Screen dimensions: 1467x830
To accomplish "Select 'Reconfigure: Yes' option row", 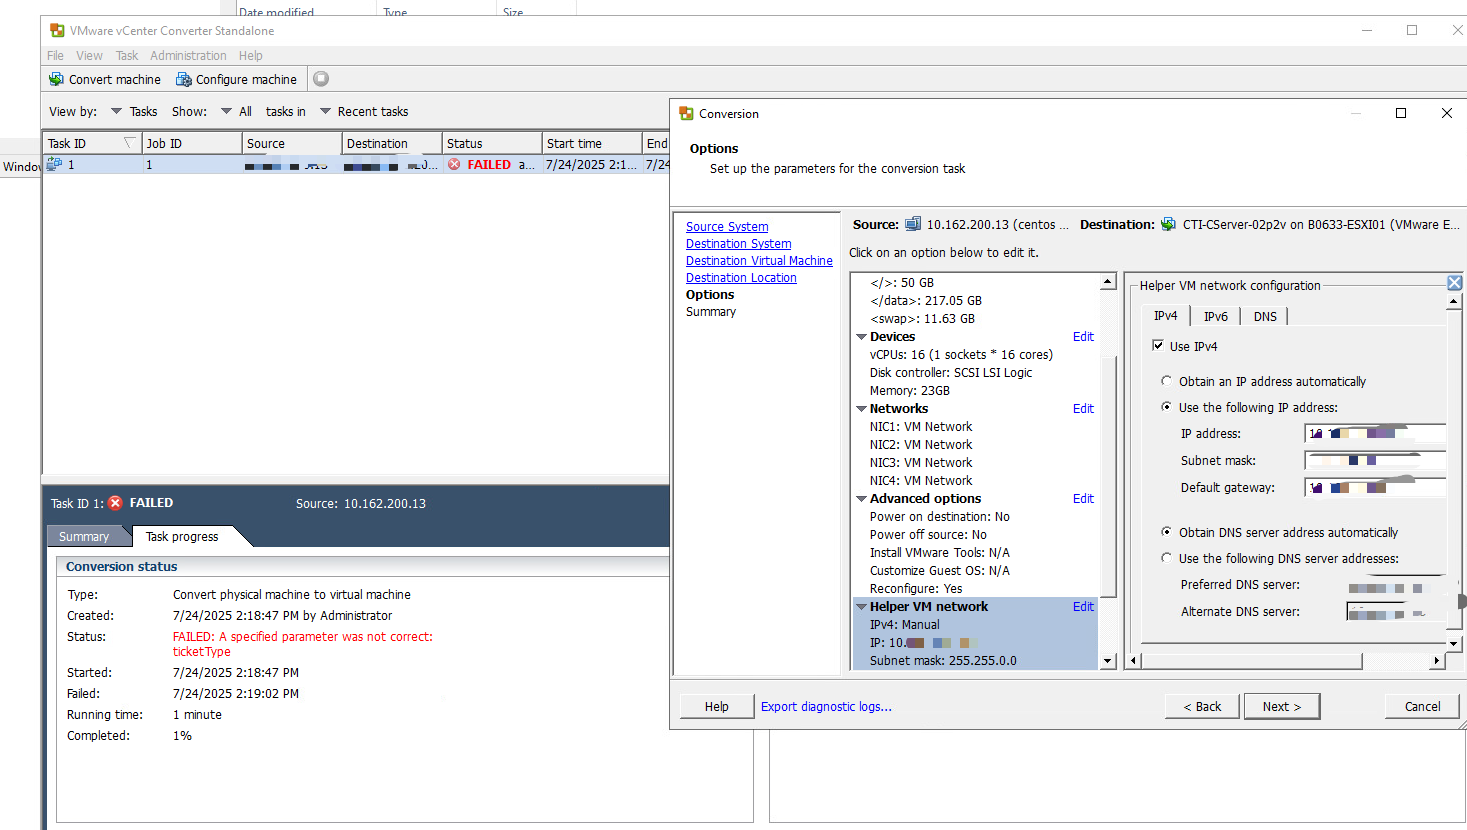I will (x=916, y=589).
